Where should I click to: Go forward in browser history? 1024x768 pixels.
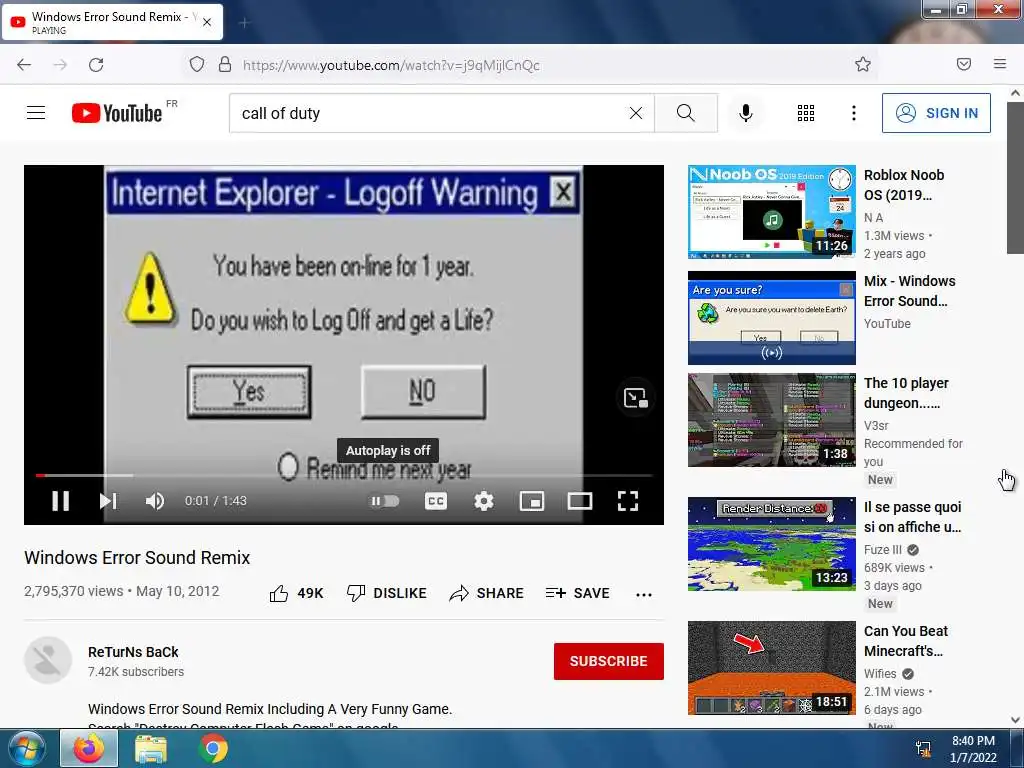click(60, 64)
